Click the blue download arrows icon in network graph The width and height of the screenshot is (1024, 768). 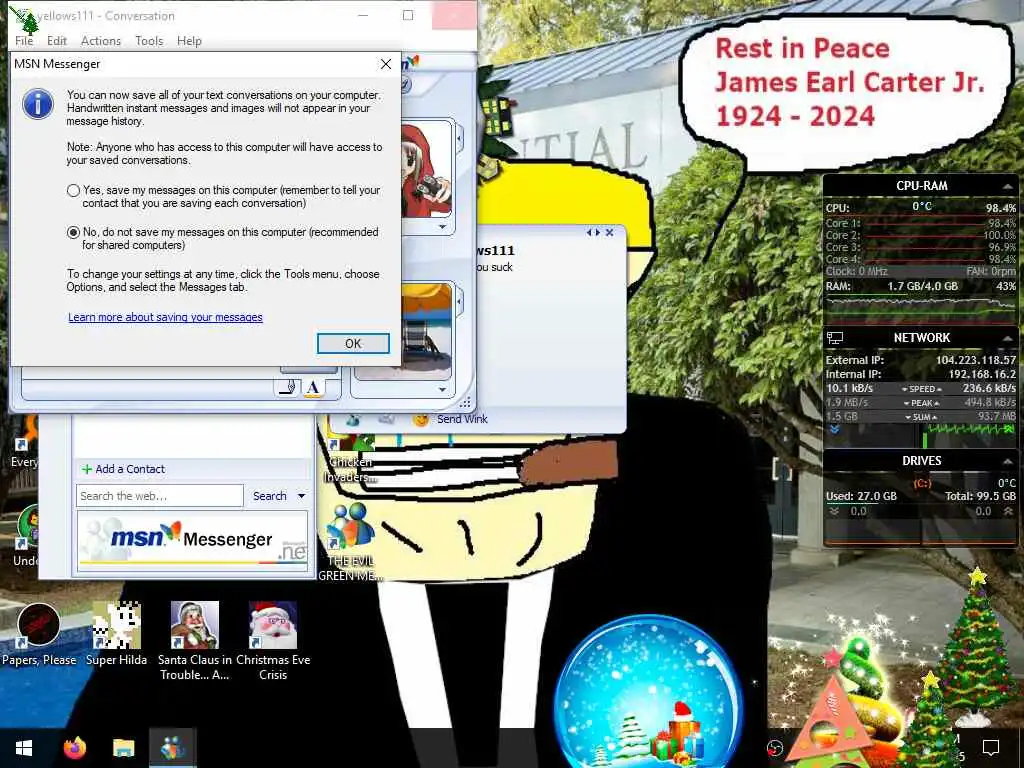click(835, 430)
